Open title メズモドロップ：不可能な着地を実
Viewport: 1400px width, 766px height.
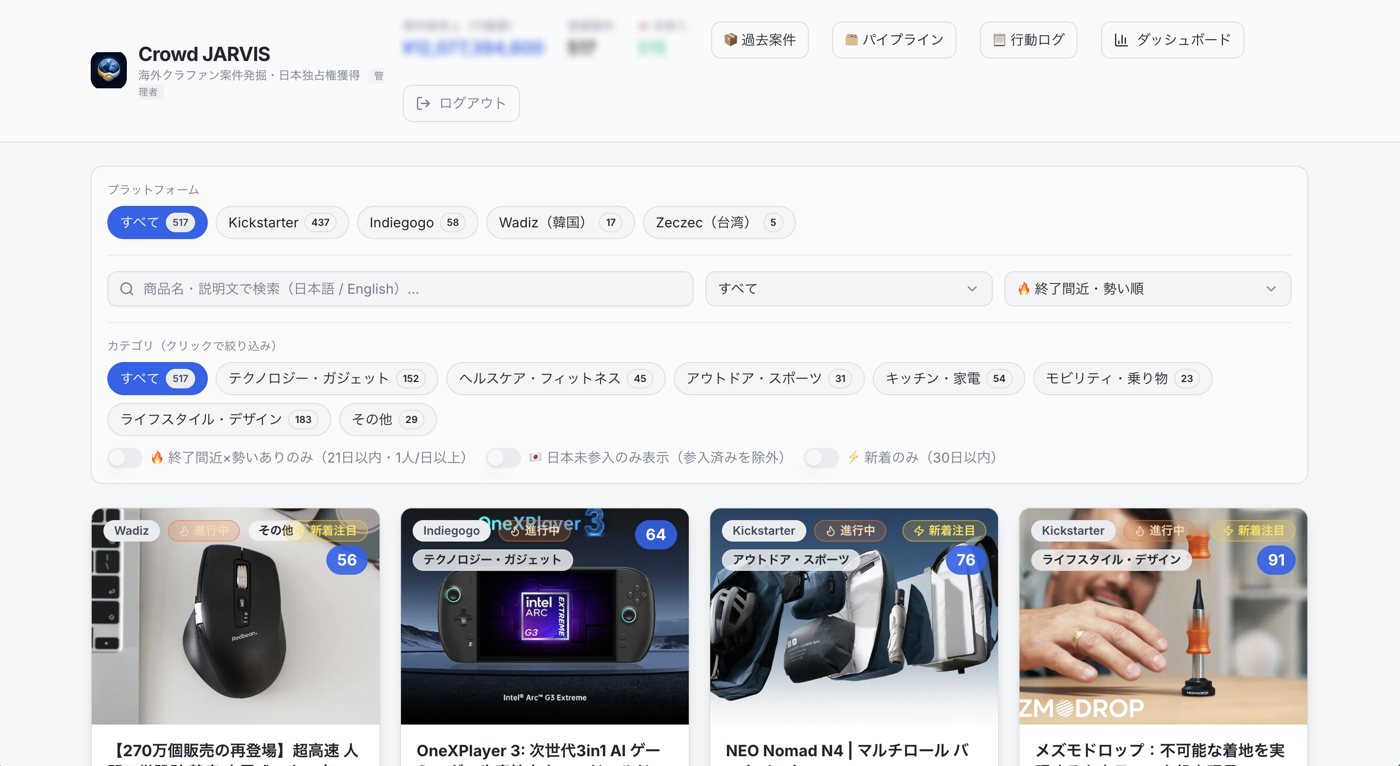(x=1160, y=751)
